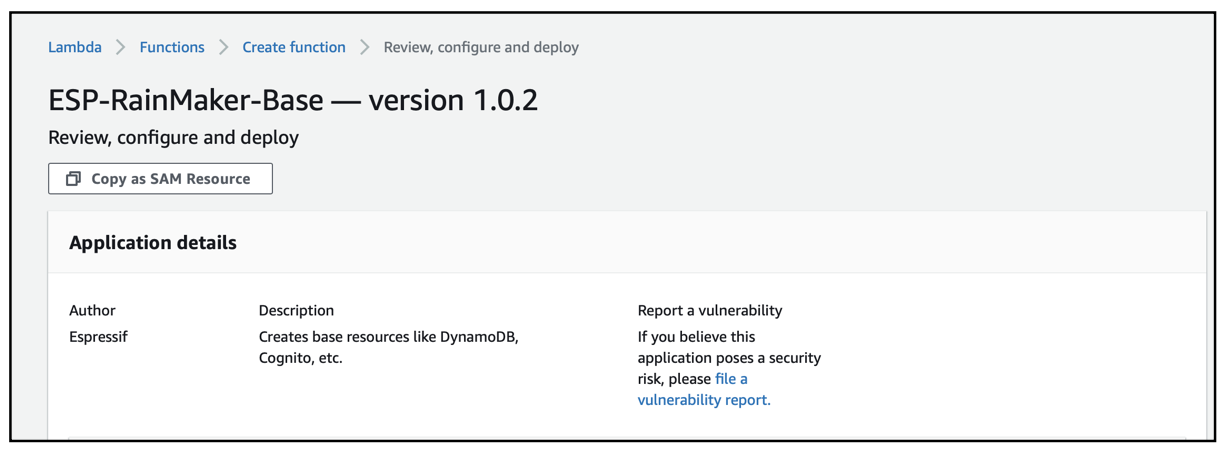1222x454 pixels.
Task: Click the 'Creates base resources like DynamoDB' description text
Action: [x=388, y=337]
